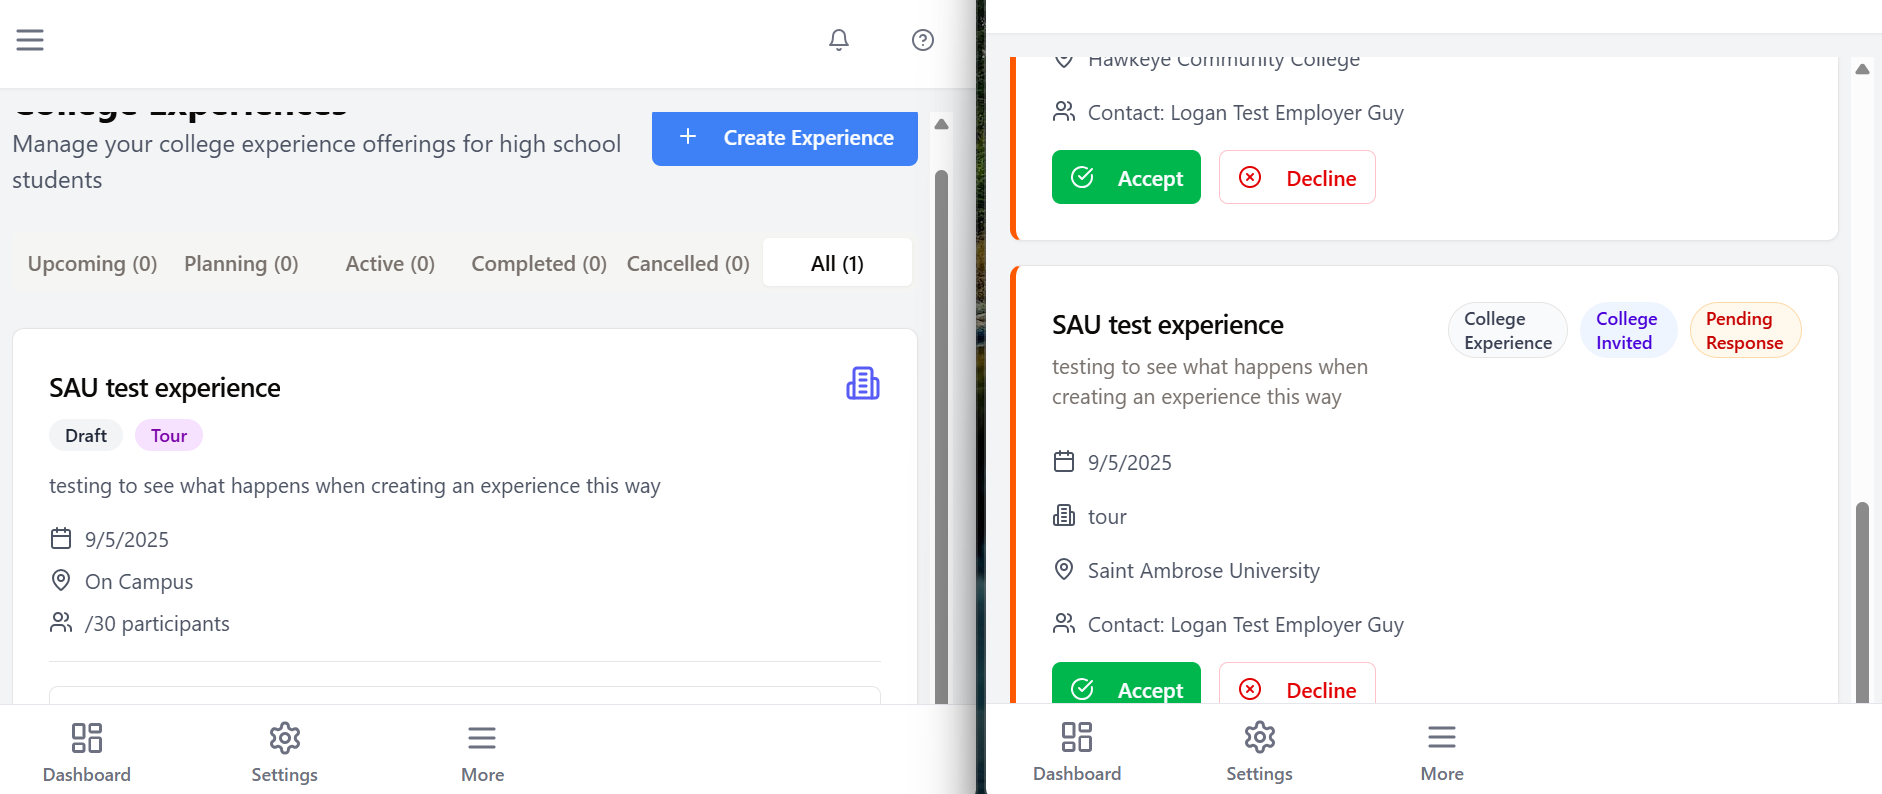
Task: Select the Active (0) tab
Action: tap(390, 264)
